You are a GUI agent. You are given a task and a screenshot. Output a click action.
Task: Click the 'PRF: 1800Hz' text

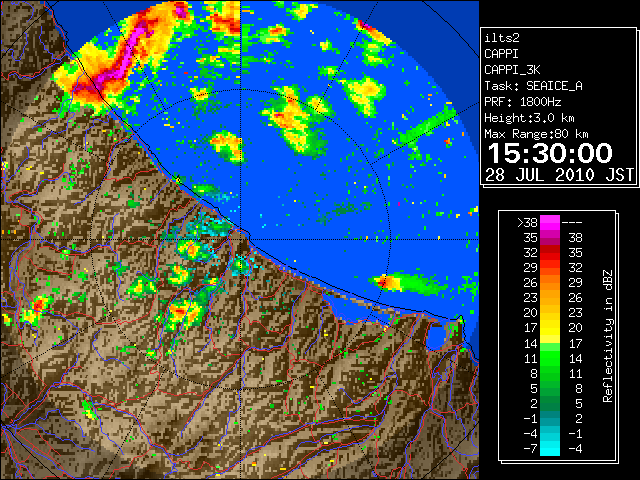[x=522, y=102]
